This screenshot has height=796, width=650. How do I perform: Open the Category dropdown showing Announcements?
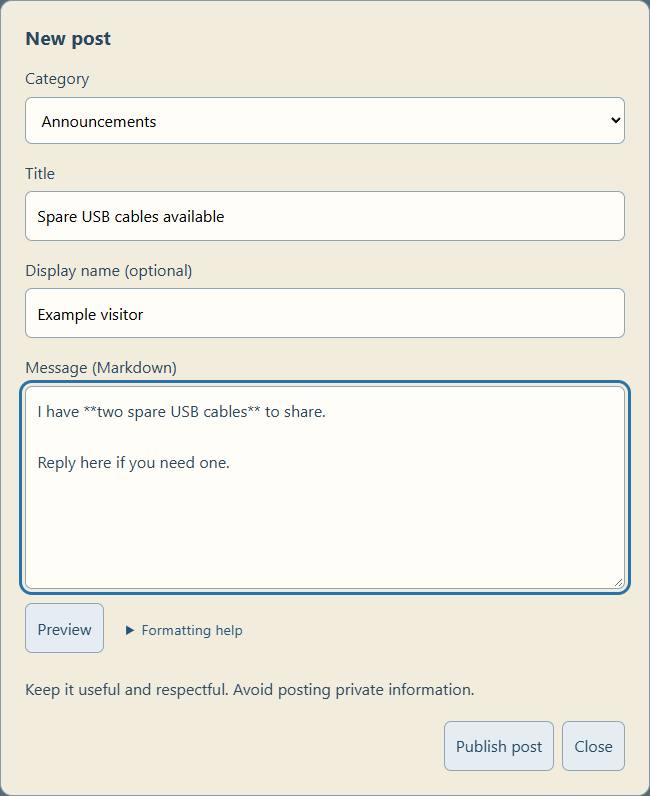coord(325,120)
